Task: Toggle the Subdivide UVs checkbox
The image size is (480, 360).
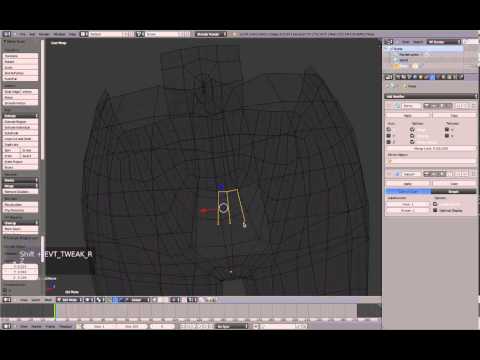Action: click(435, 204)
